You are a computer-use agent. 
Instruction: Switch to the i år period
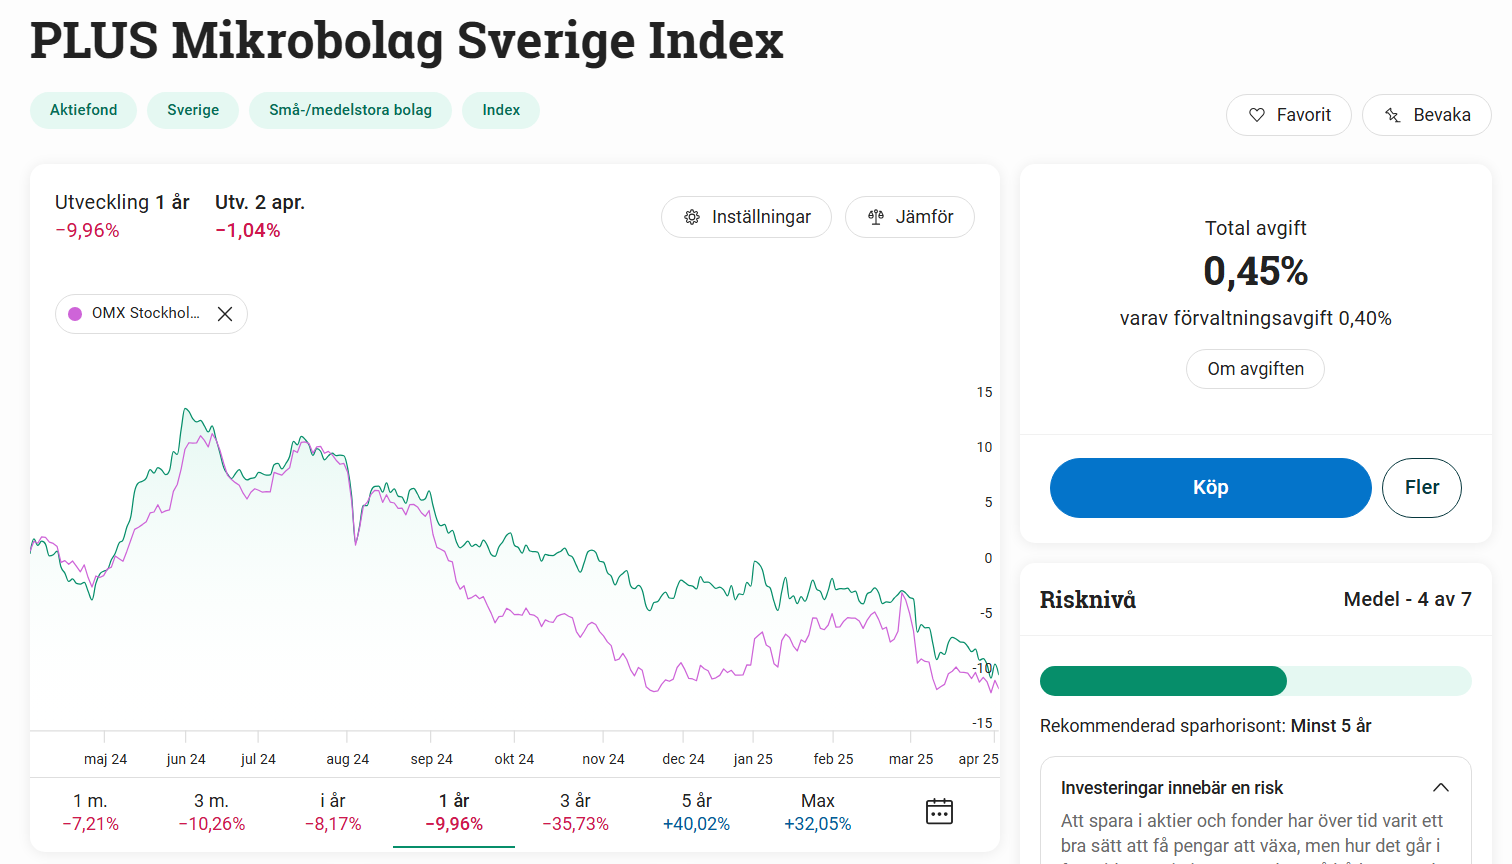click(333, 812)
